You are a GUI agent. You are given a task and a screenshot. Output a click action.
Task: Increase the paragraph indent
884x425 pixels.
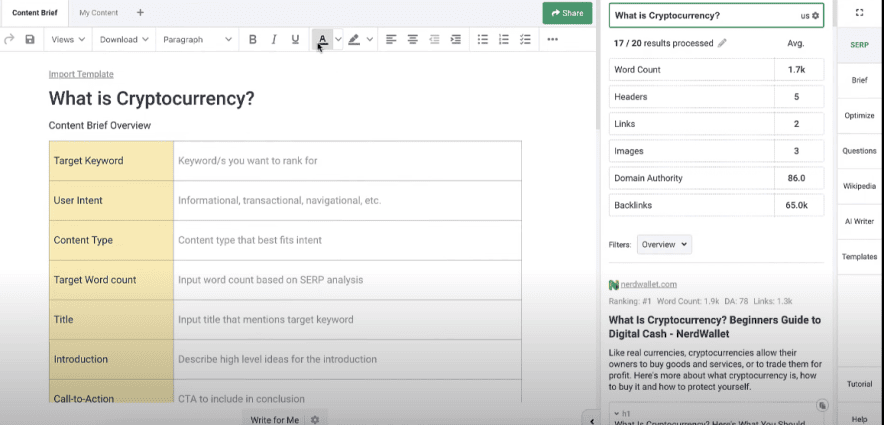click(456, 40)
